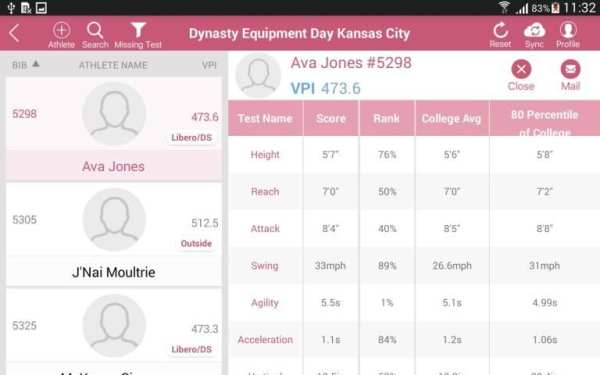Tap Swing college average 26.6mph
The height and width of the screenshot is (375, 600).
(x=452, y=266)
